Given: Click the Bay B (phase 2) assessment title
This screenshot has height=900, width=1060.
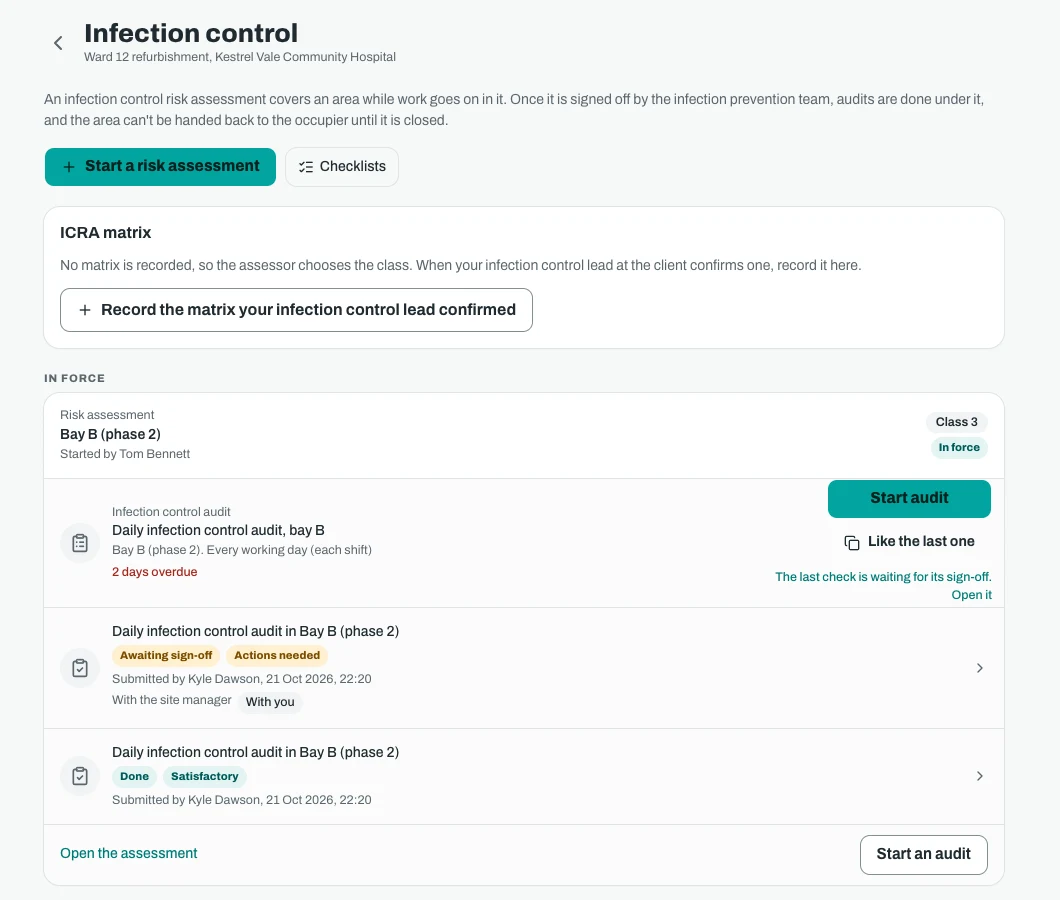Looking at the screenshot, I should [110, 434].
